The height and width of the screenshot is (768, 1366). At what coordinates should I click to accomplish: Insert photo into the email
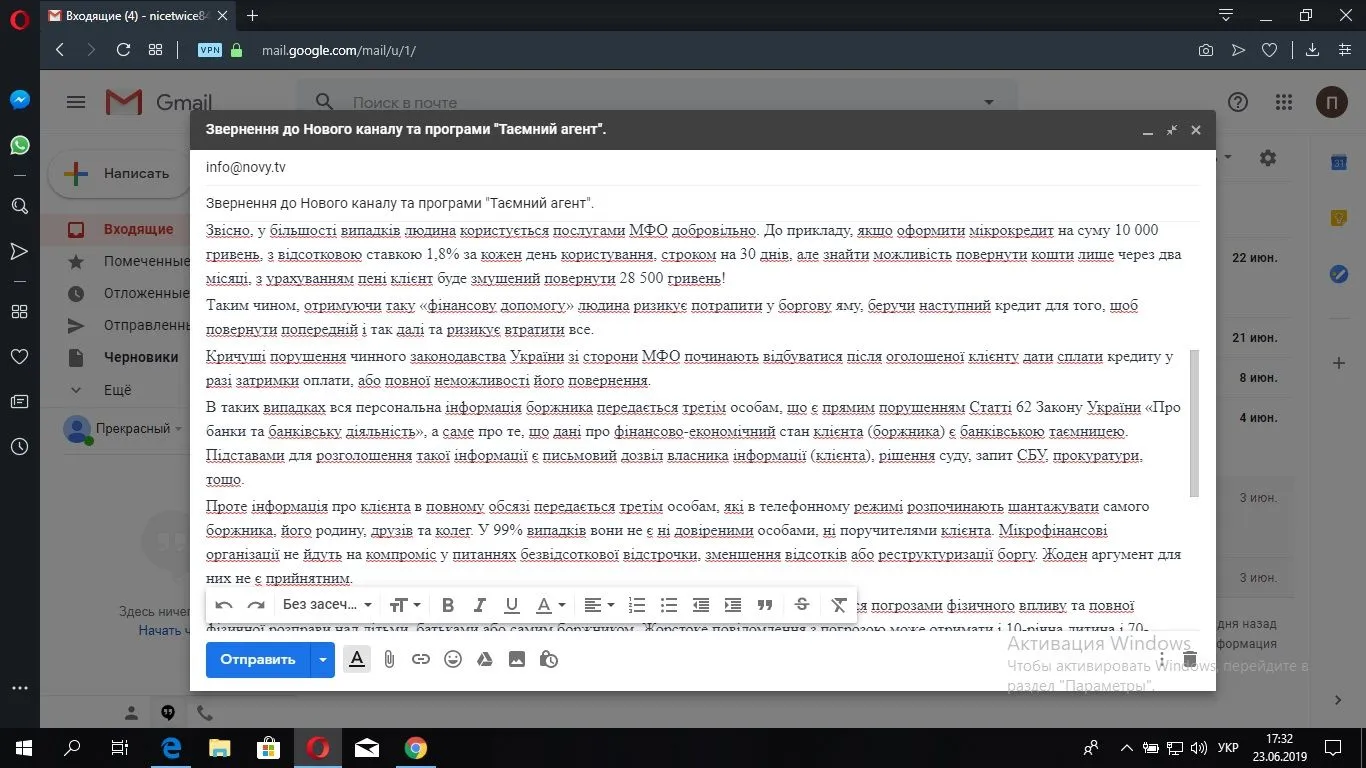517,659
